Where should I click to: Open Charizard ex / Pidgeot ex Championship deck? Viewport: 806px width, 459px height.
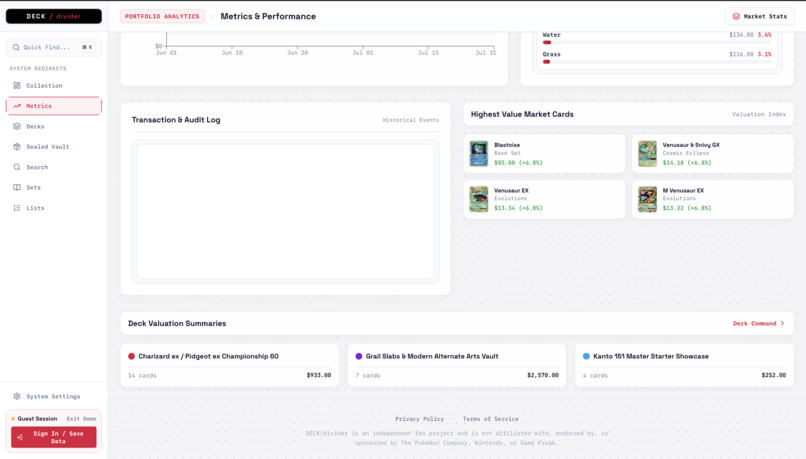(230, 365)
